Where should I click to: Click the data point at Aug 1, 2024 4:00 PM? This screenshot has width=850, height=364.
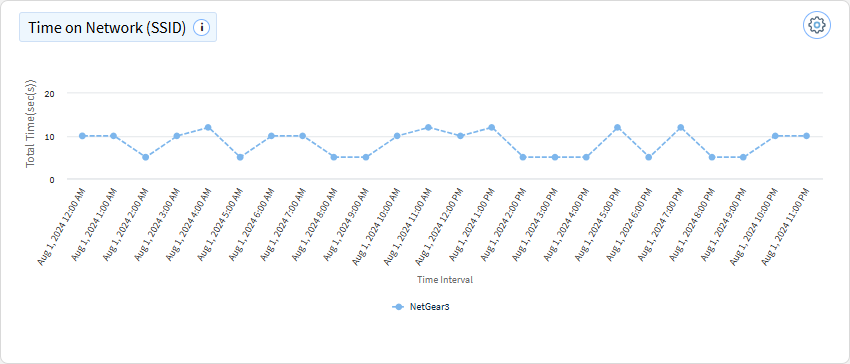(x=586, y=157)
